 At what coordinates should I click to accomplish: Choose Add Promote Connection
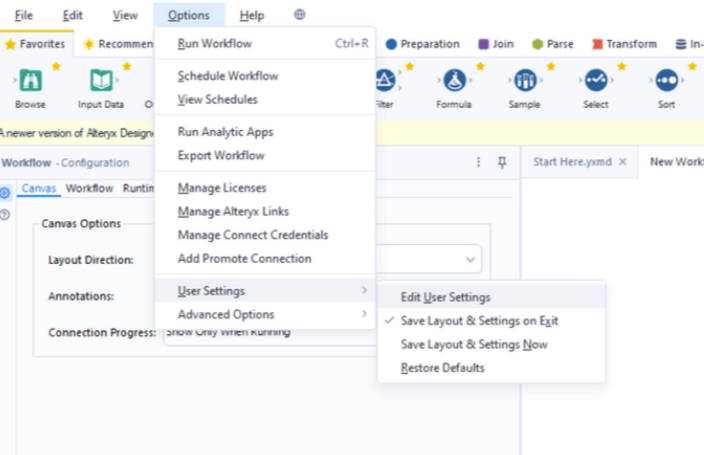(x=265, y=258)
